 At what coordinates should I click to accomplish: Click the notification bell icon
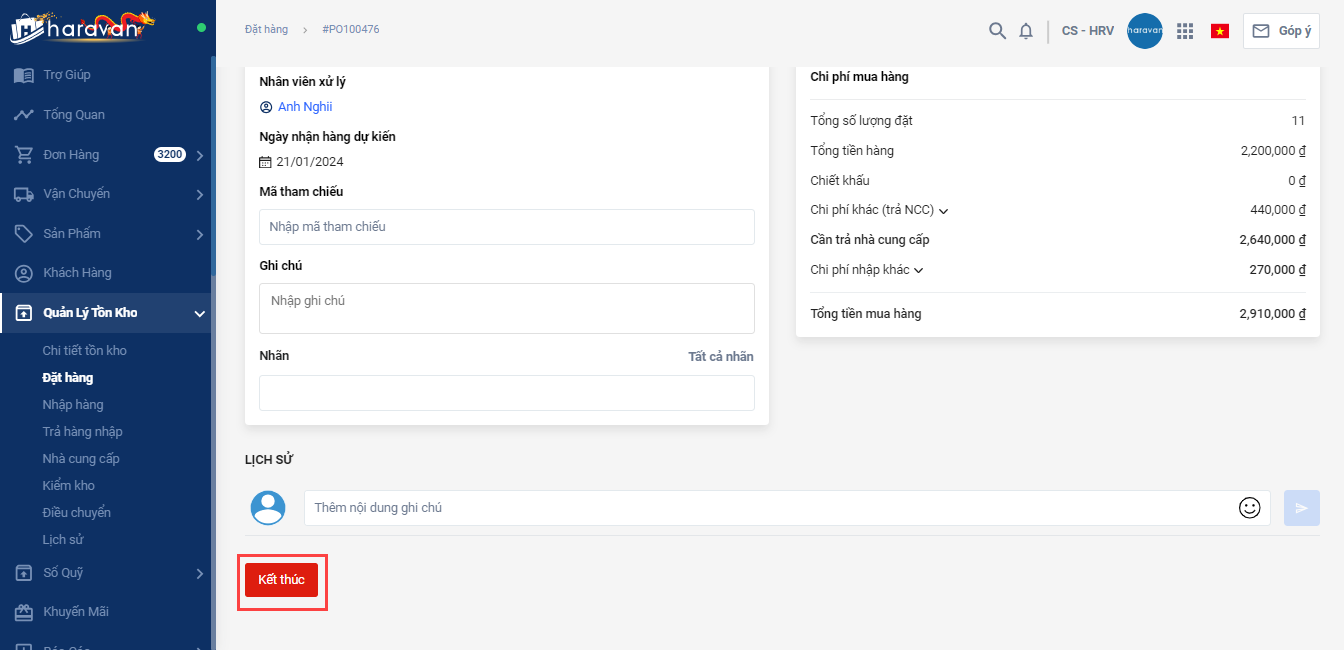(1026, 31)
